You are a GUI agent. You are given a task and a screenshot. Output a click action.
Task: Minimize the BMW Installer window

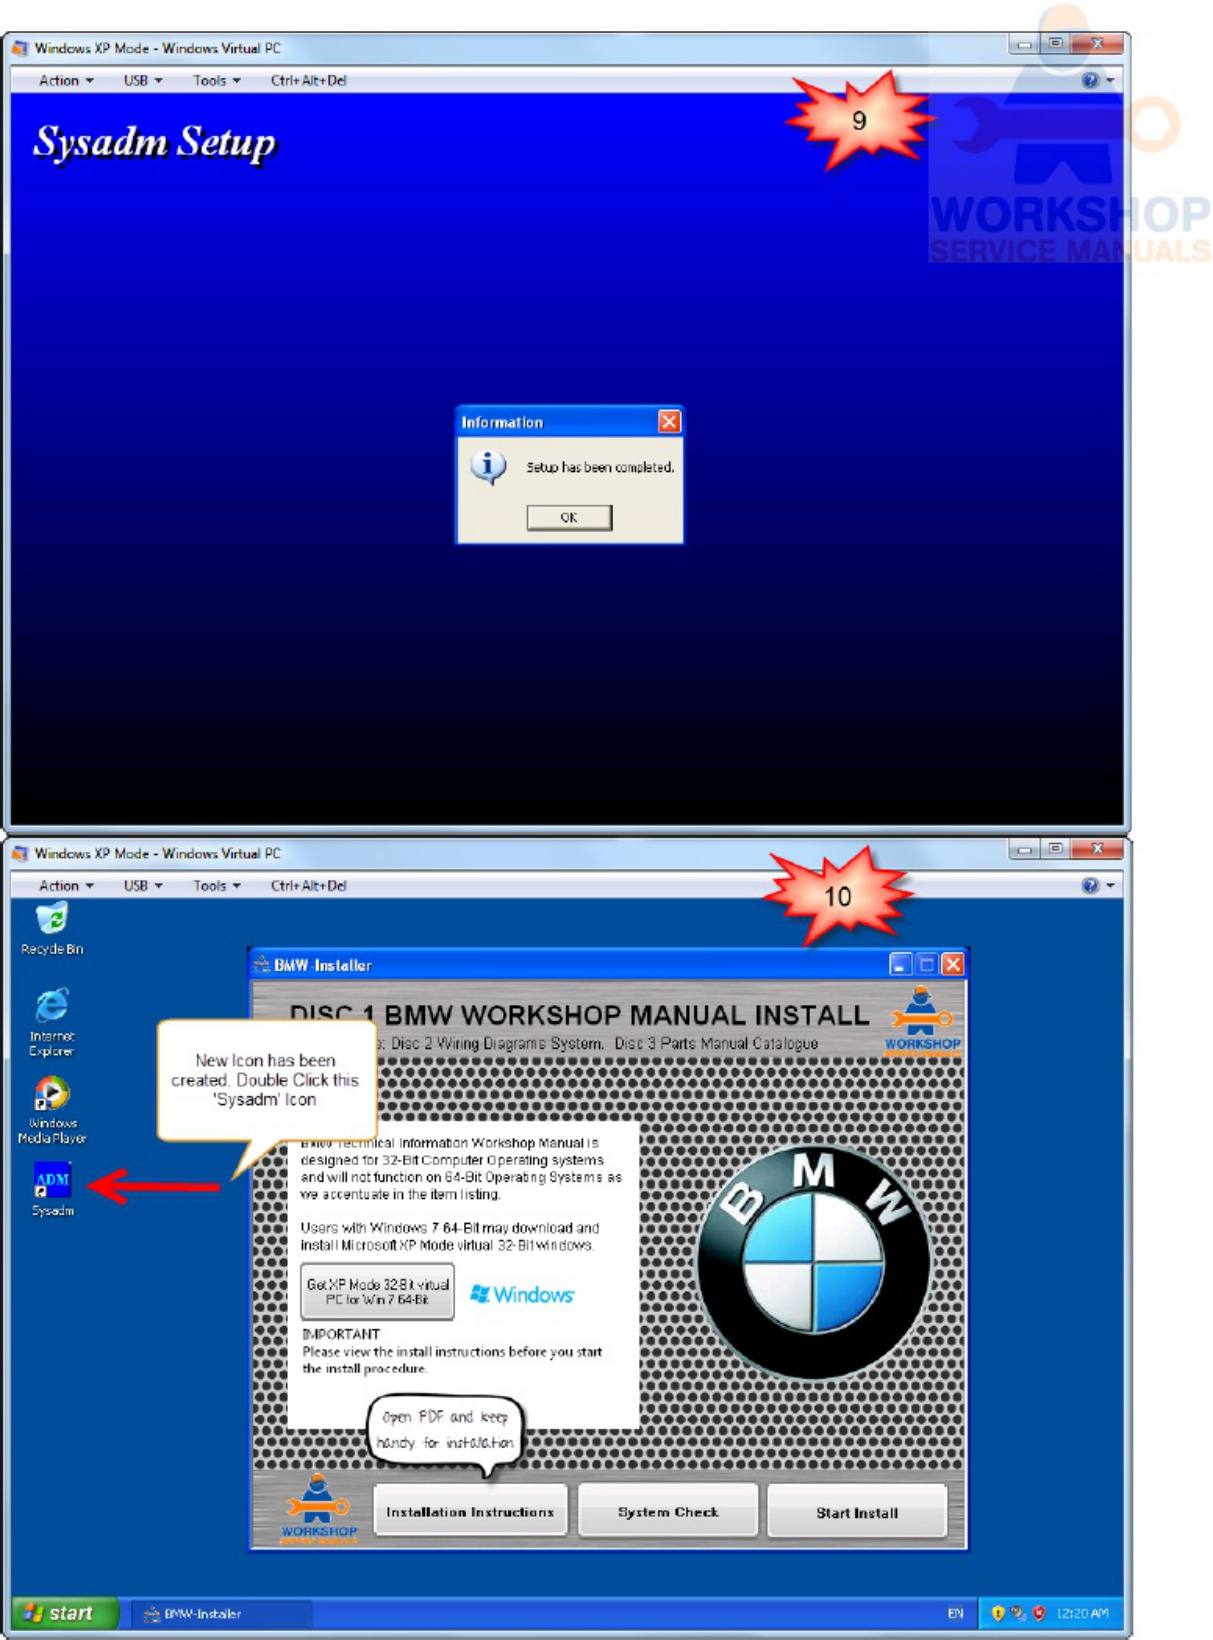click(x=900, y=964)
